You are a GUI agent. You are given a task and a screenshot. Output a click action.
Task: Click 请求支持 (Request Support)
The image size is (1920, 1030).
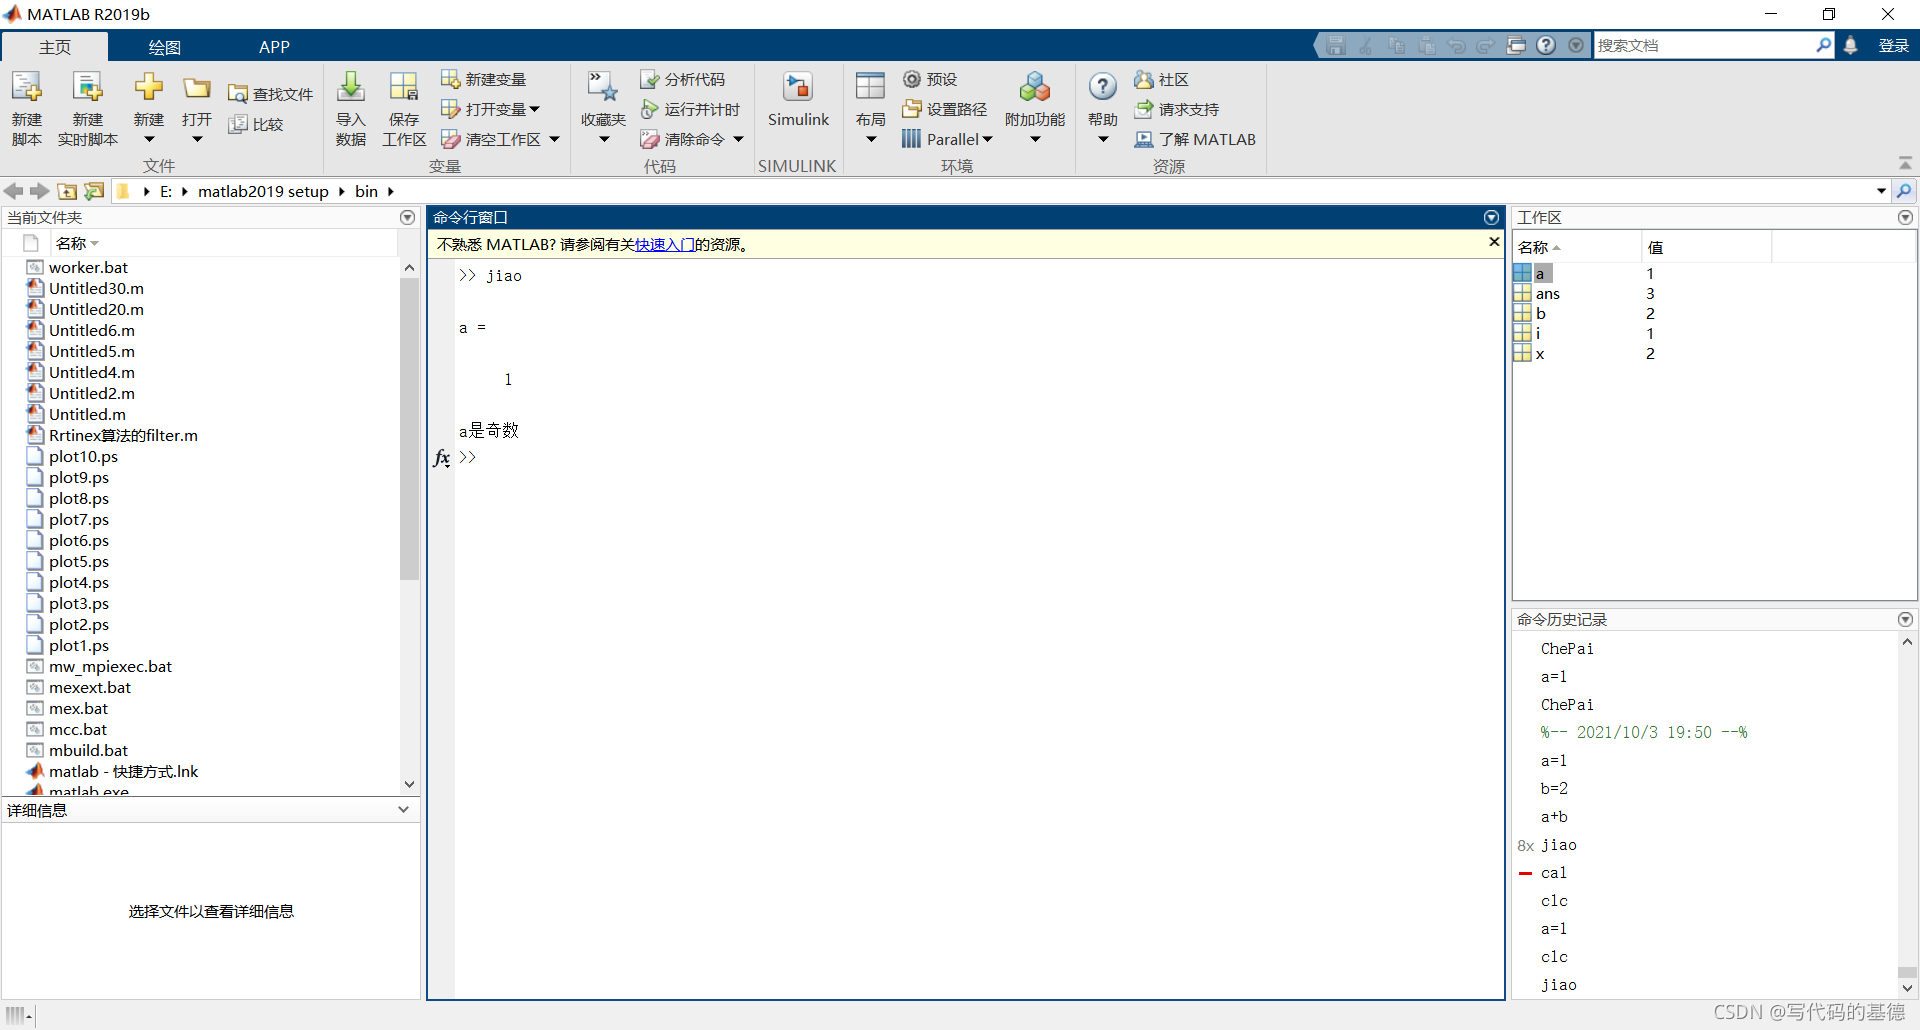tap(1177, 109)
